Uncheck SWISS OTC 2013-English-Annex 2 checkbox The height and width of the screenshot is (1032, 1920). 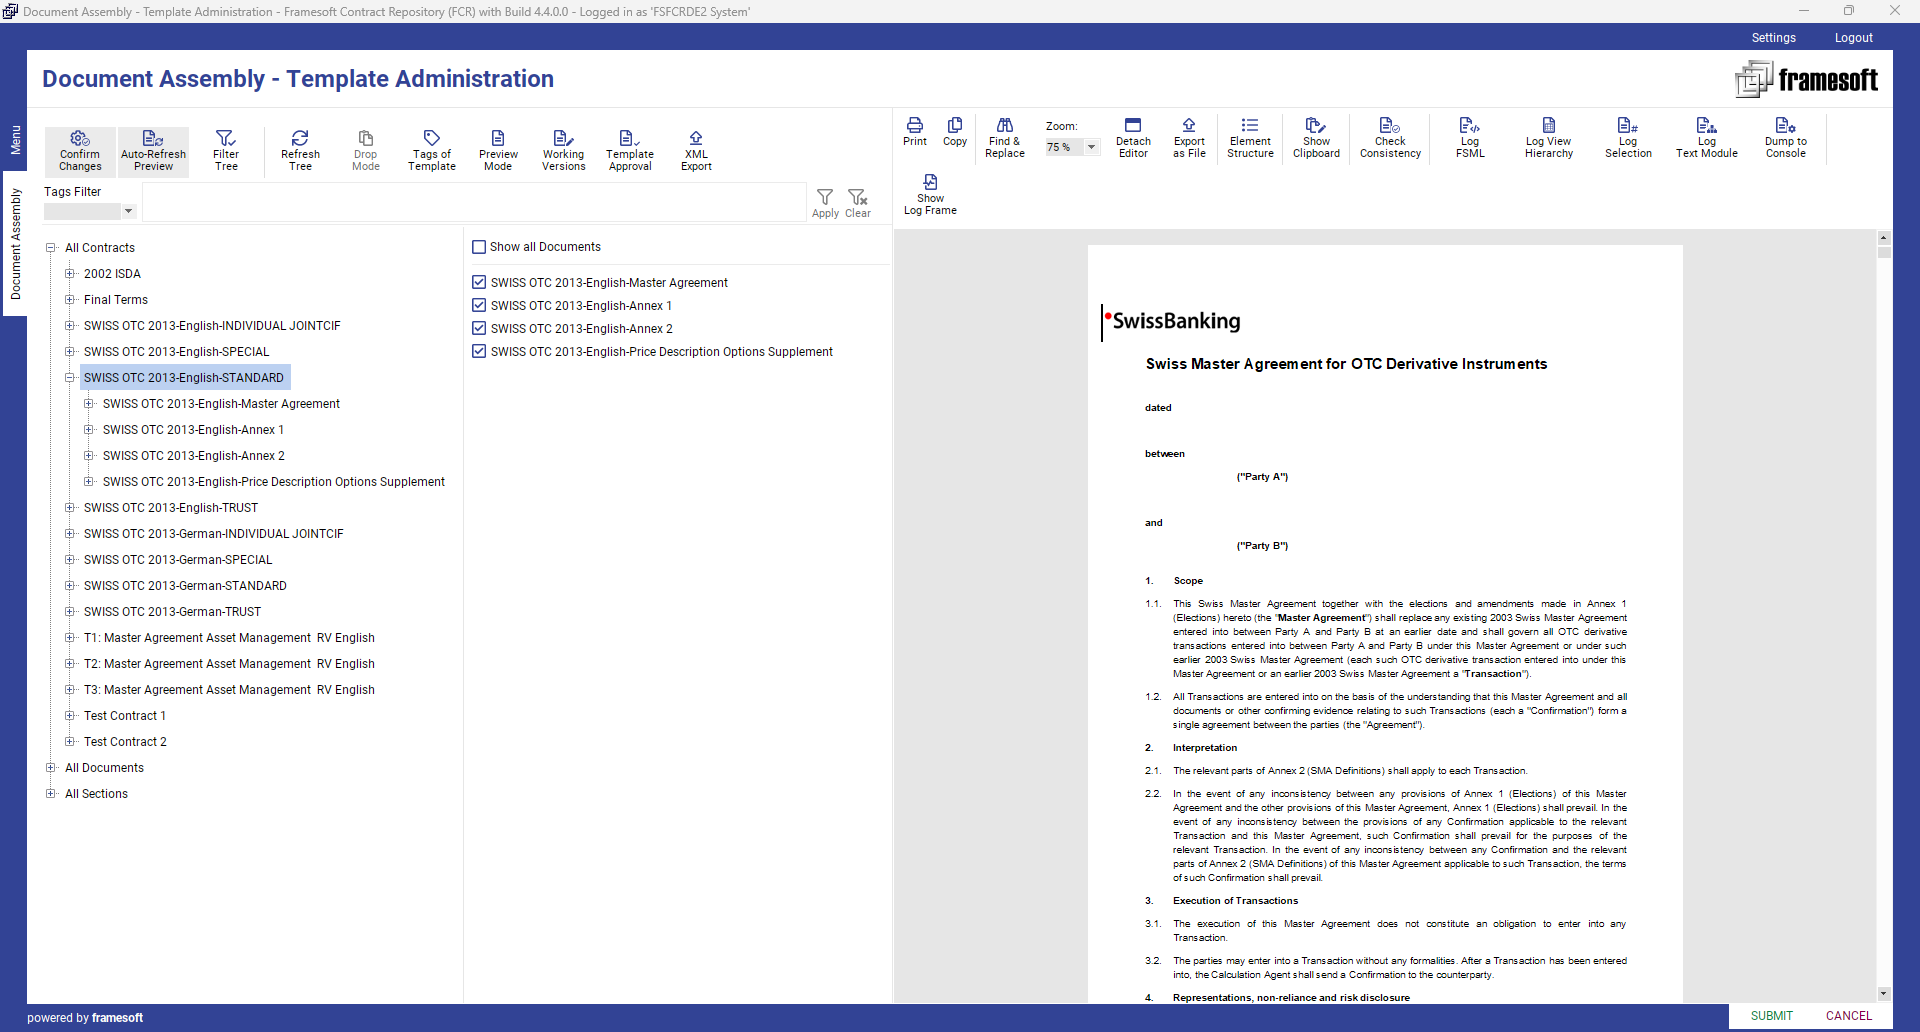pyautogui.click(x=479, y=329)
